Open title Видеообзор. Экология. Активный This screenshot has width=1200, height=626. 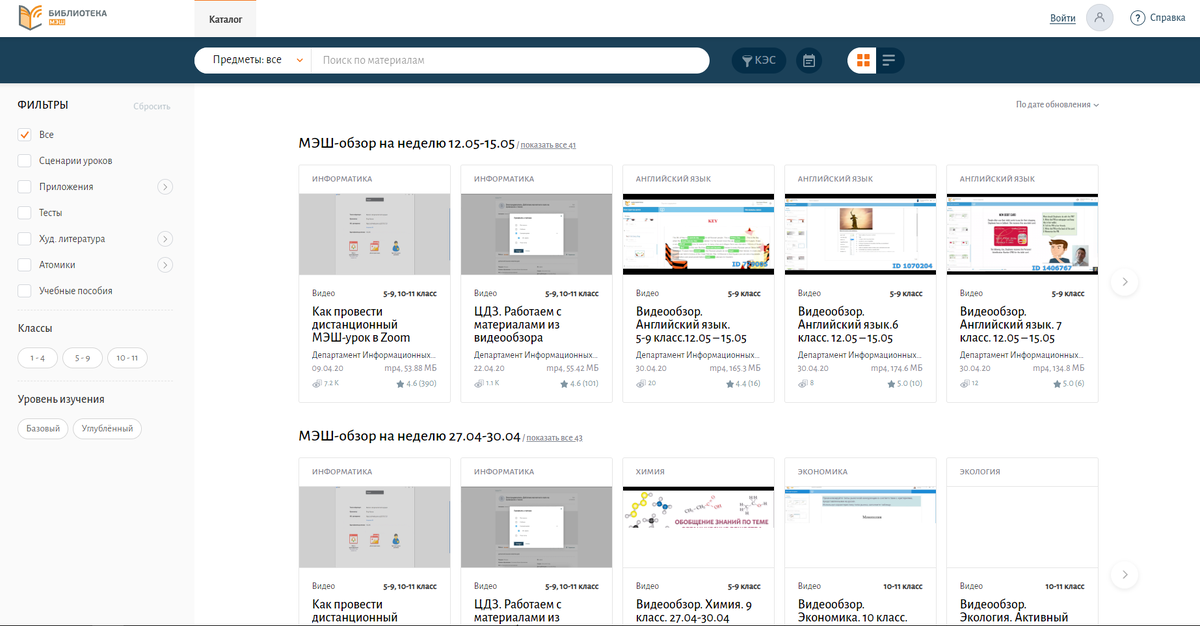tap(1014, 611)
